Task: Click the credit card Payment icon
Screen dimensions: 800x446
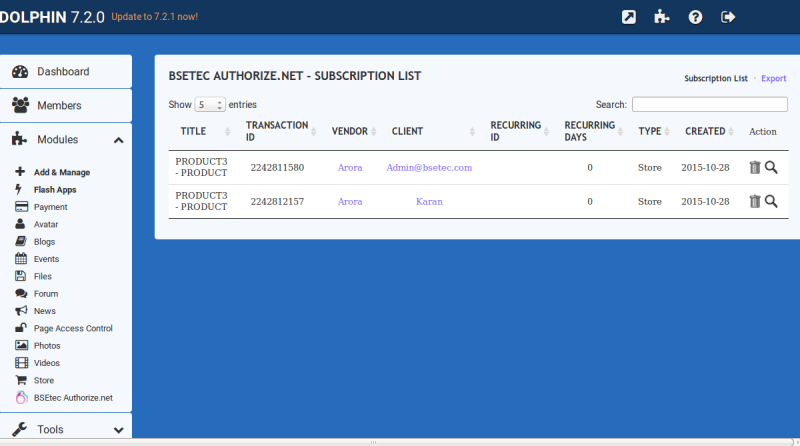Action: 21,207
